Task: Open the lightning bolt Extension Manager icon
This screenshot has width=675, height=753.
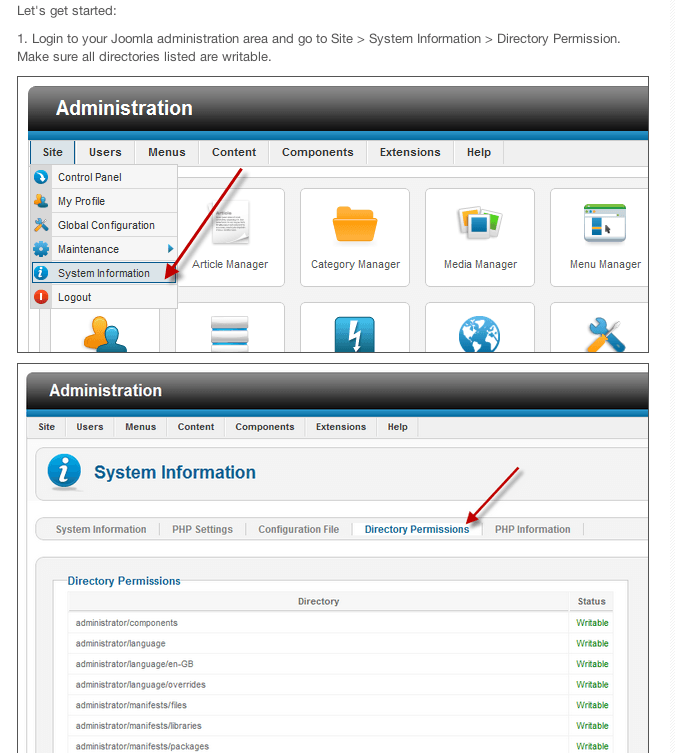Action: 355,335
